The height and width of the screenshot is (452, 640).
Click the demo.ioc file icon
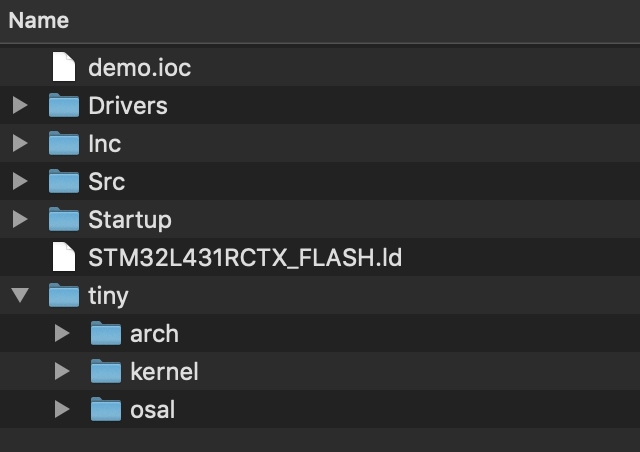click(64, 68)
